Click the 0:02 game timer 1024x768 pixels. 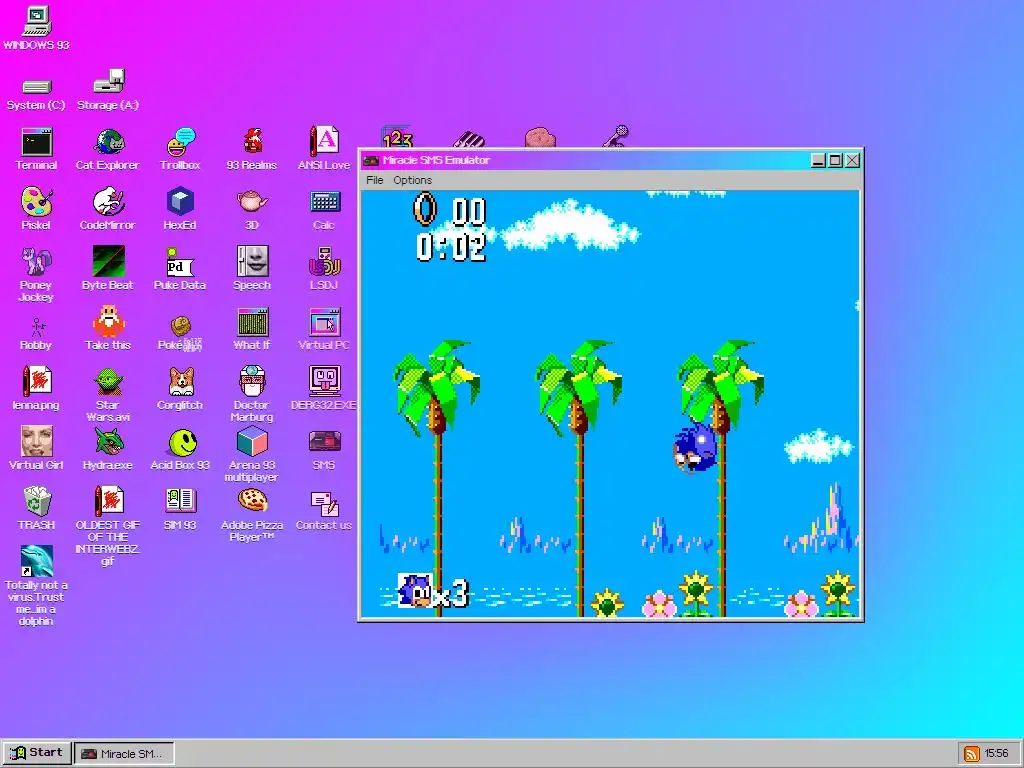451,248
